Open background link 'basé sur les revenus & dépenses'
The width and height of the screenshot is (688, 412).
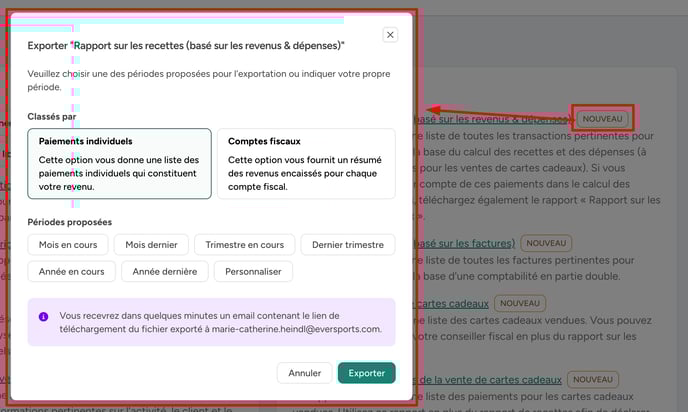point(492,119)
